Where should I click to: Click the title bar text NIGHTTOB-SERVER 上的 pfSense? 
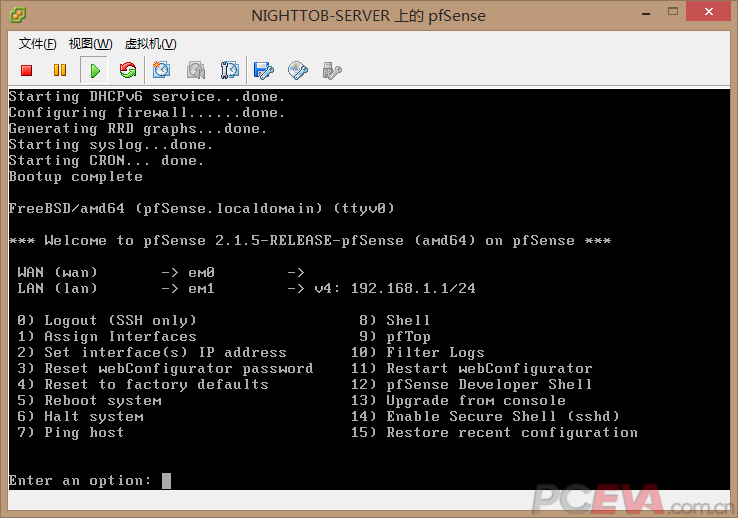tap(369, 15)
